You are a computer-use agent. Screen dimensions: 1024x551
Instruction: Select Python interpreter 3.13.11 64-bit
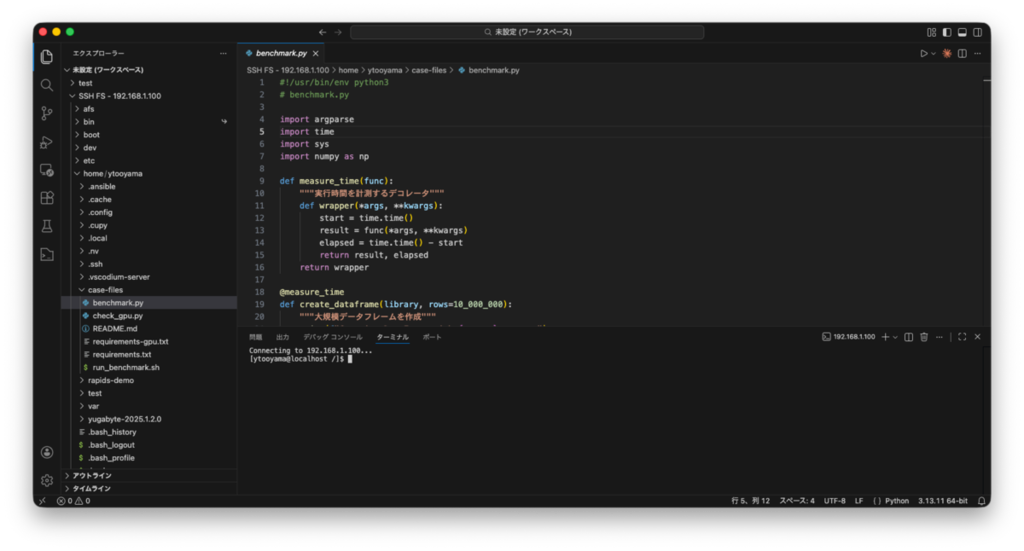942,501
